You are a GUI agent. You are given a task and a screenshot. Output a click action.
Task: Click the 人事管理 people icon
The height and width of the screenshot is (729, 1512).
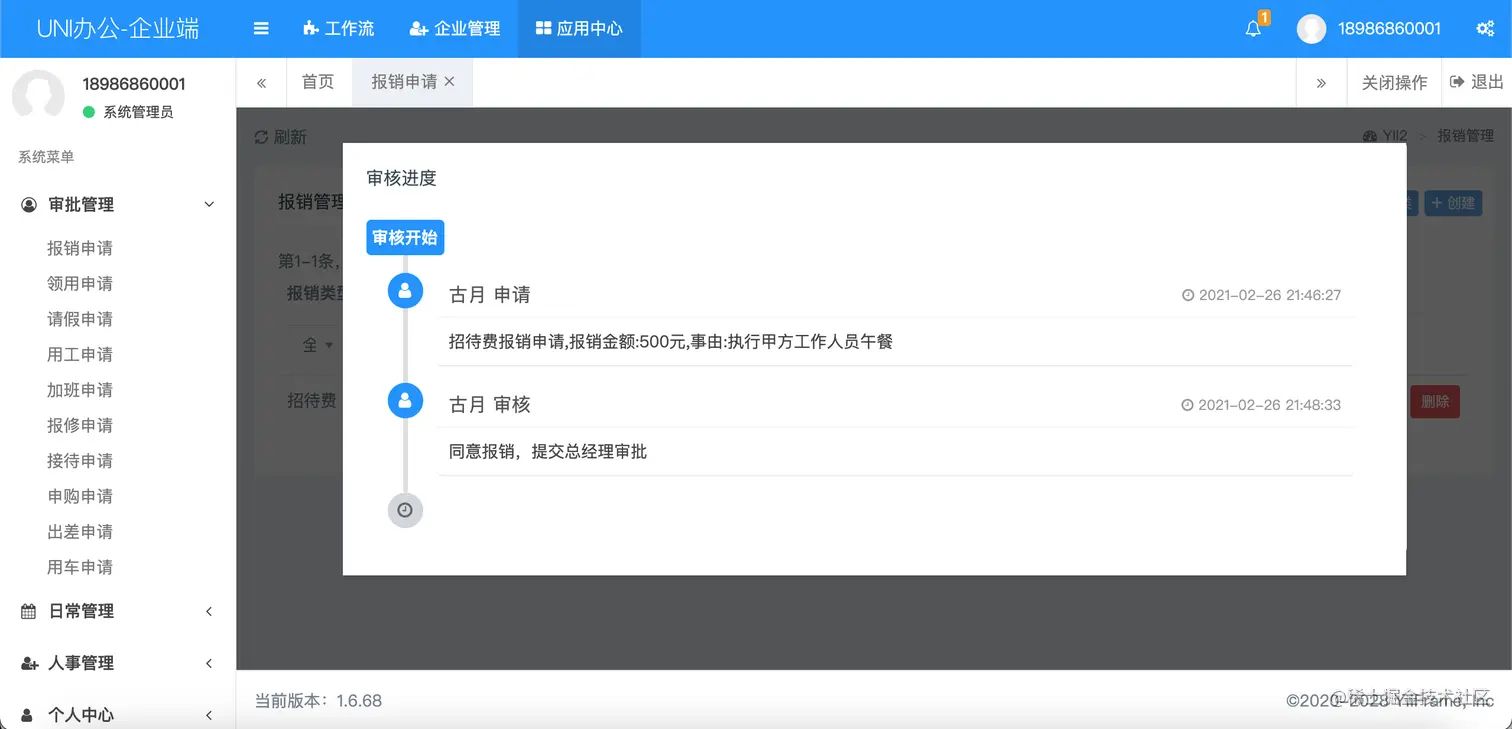coord(29,663)
